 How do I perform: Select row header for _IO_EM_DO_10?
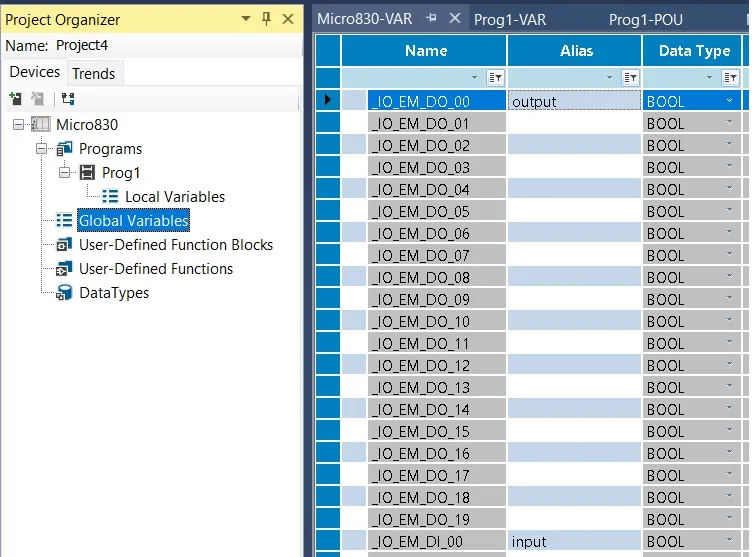pyautogui.click(x=328, y=320)
